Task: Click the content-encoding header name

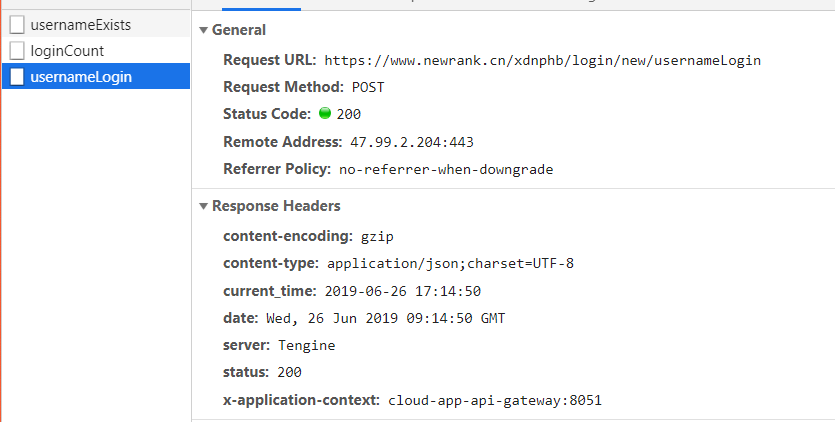Action: (287, 236)
